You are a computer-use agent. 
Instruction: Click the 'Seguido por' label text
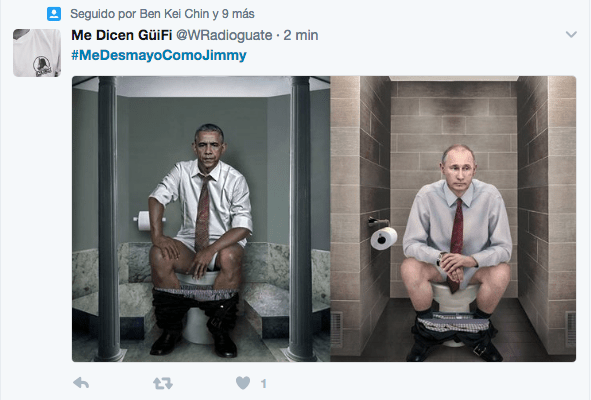[x=104, y=14]
